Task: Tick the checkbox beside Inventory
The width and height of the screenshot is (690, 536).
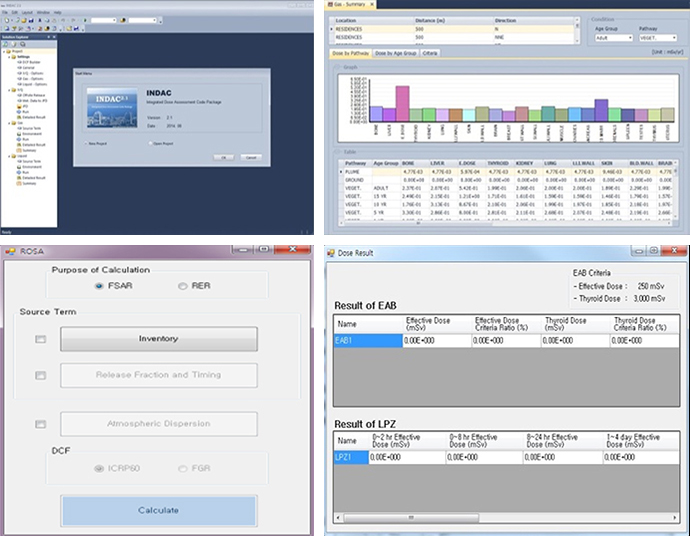Action: click(41, 340)
